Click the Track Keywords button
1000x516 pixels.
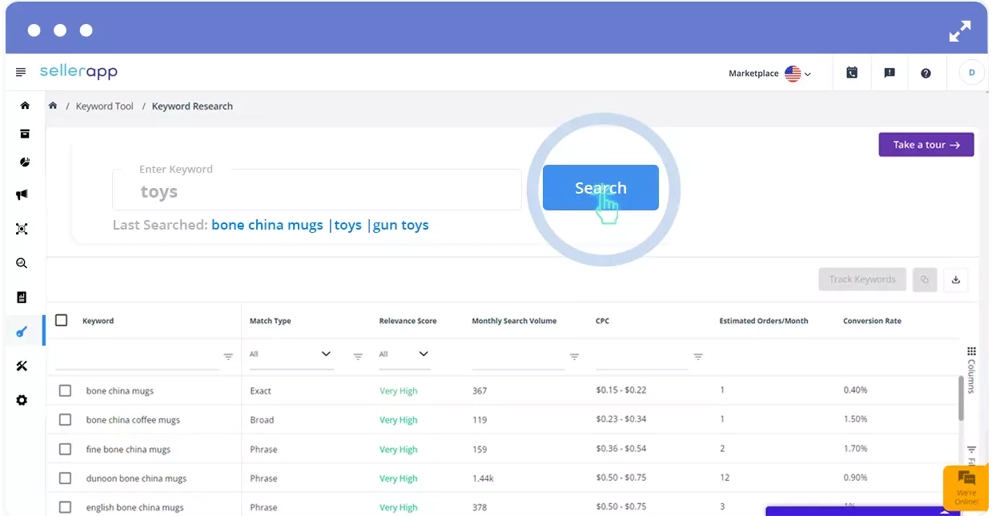click(x=862, y=279)
